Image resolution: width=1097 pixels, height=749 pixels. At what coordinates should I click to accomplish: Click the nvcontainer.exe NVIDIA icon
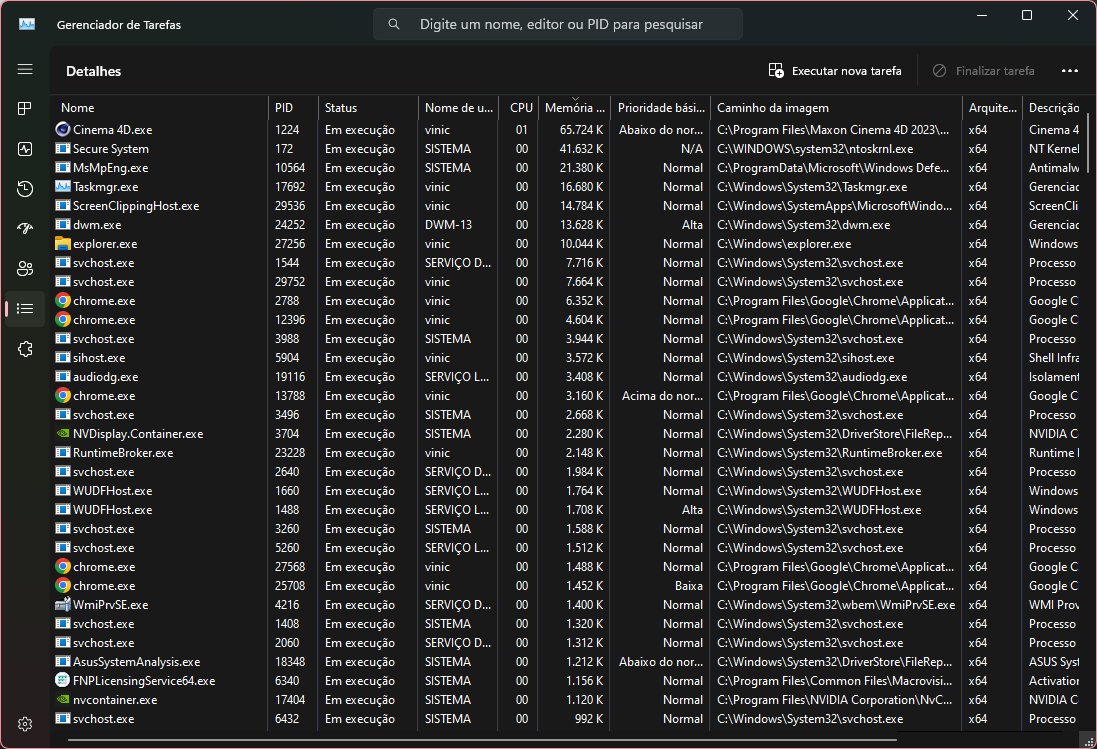coord(63,699)
